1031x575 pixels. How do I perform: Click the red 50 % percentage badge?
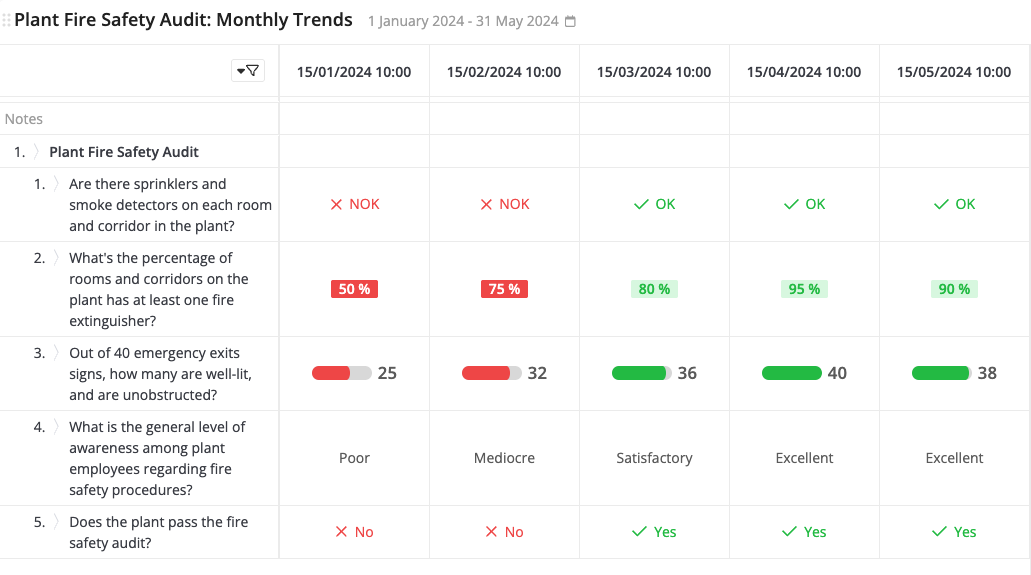pyautogui.click(x=354, y=289)
